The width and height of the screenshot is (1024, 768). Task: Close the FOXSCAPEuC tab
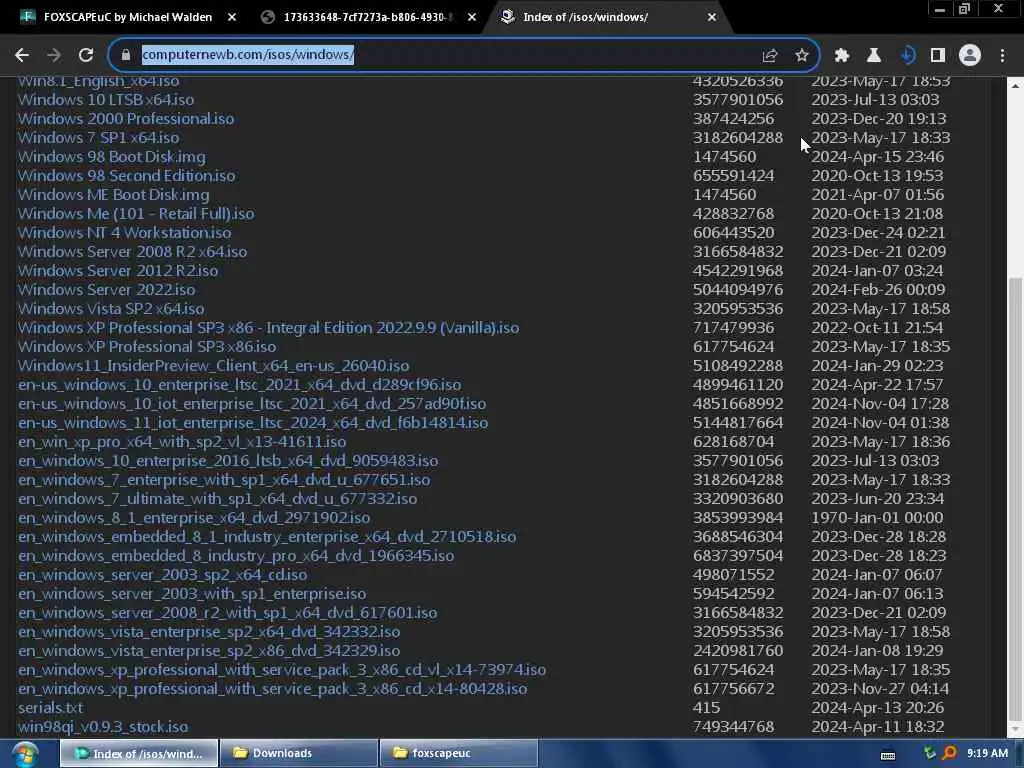pos(232,18)
